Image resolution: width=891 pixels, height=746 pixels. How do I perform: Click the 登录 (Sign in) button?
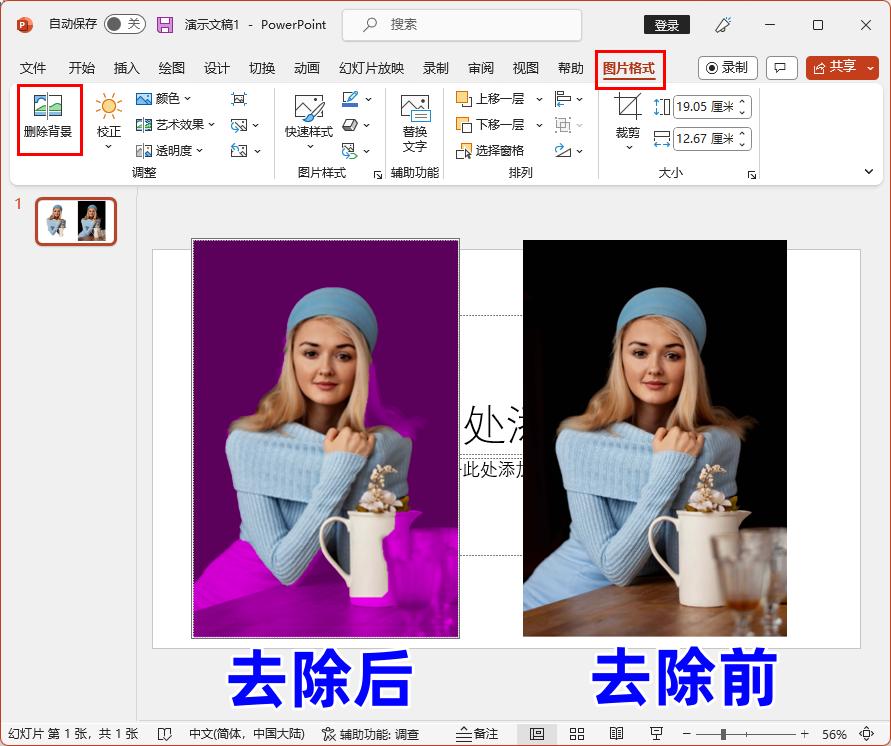666,24
